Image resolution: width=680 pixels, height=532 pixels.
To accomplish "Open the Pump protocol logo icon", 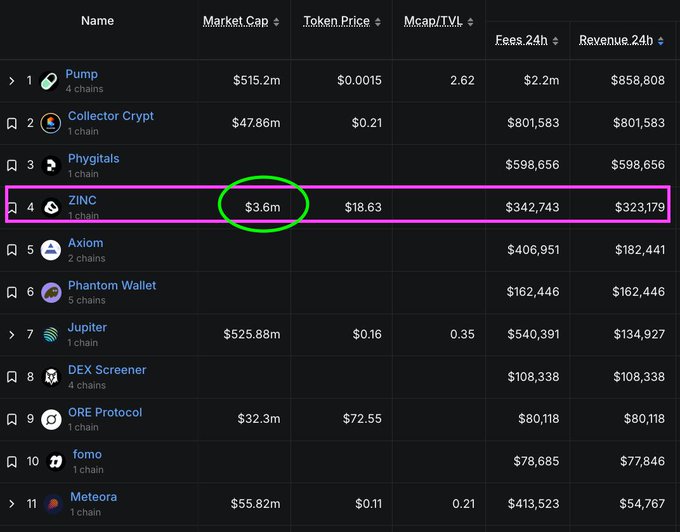I will [49, 81].
